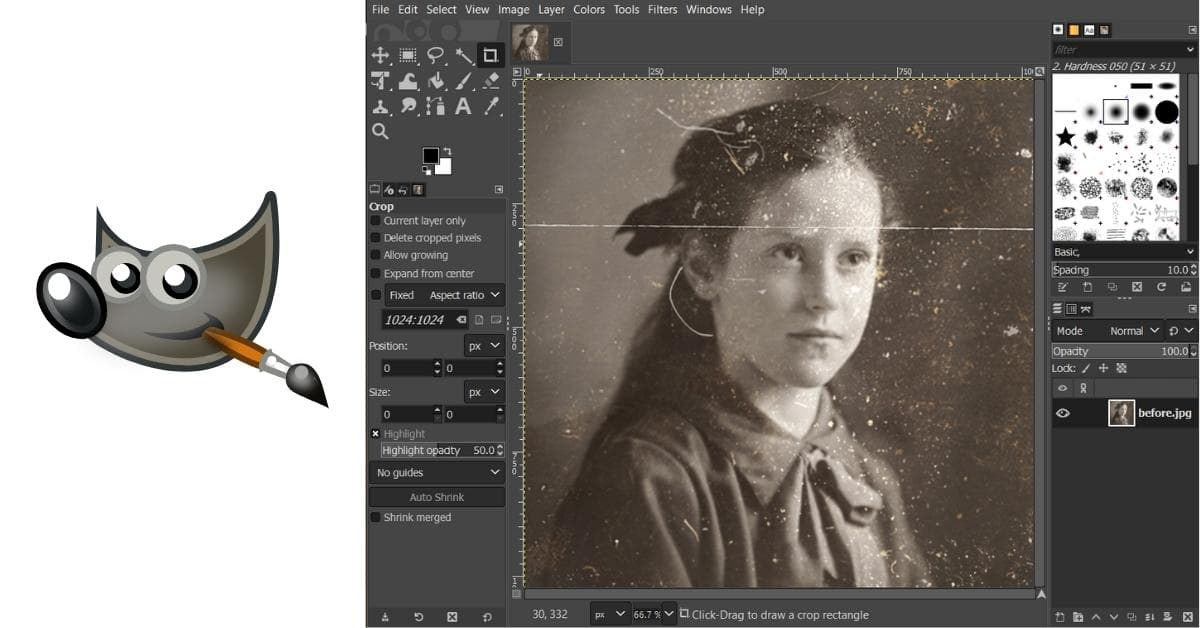Screen dimensions: 1200x628
Task: Raise layer with the up arrow icon
Action: point(1096,617)
